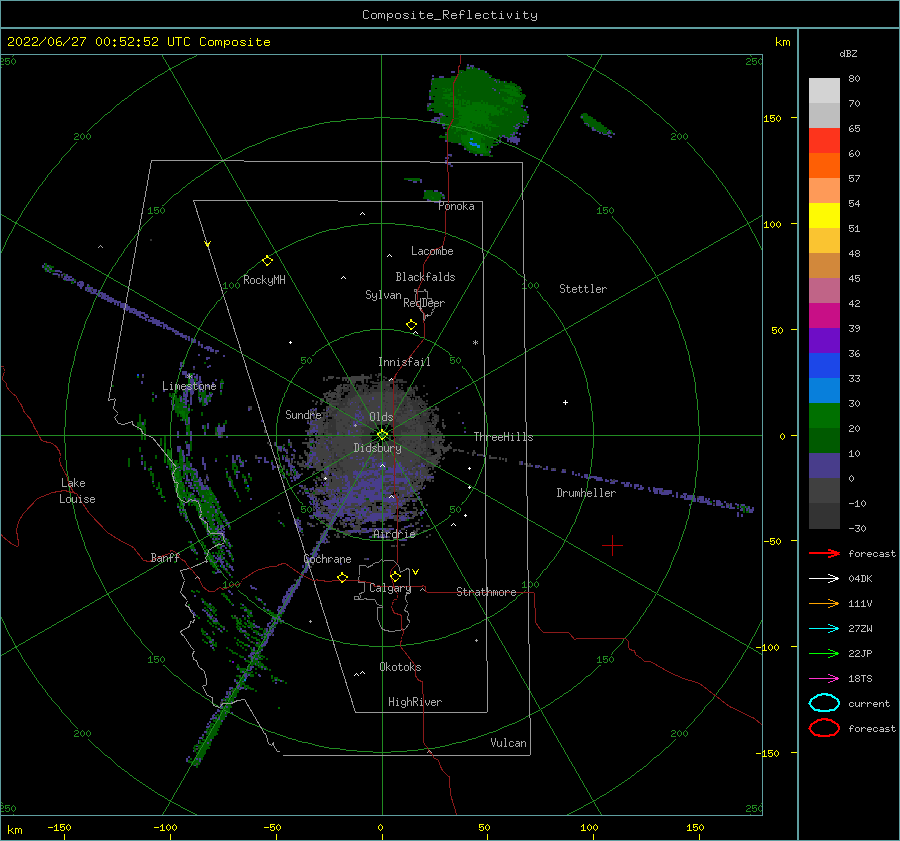Viewport: 900px width, 841px height.
Task: Click the RedDeer city label
Action: 424,303
